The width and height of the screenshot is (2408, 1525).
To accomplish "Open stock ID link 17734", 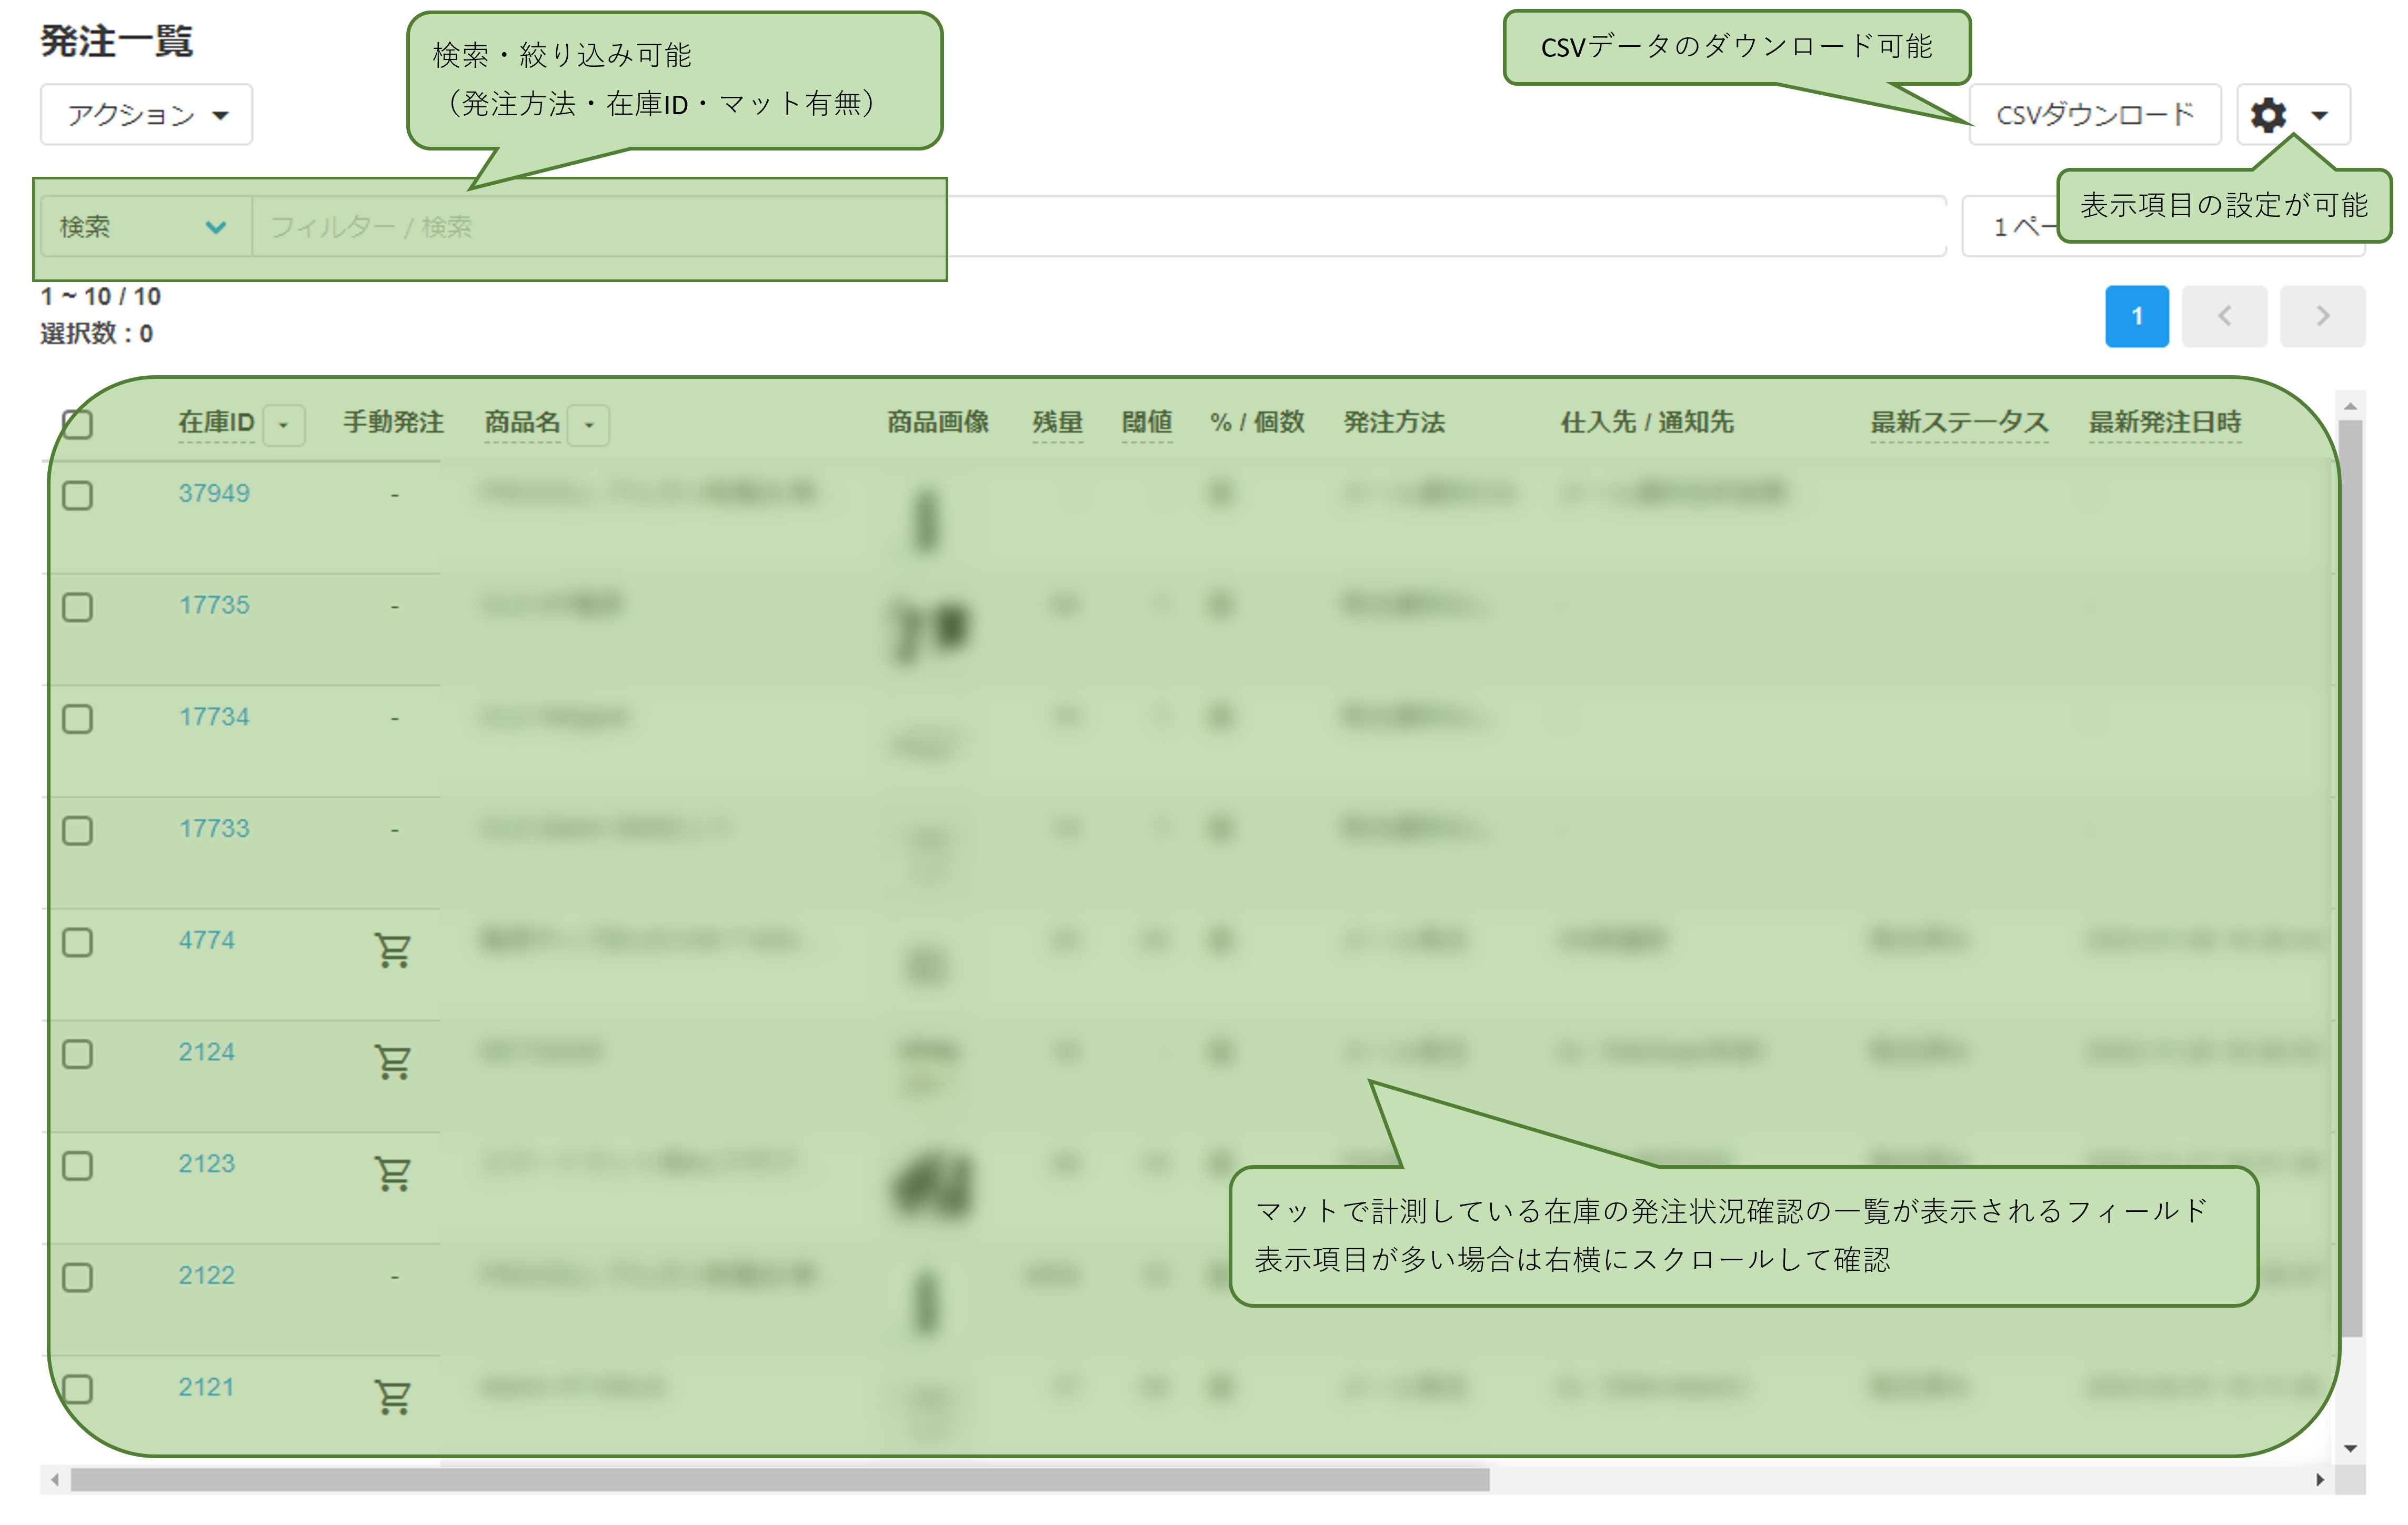I will point(214,717).
